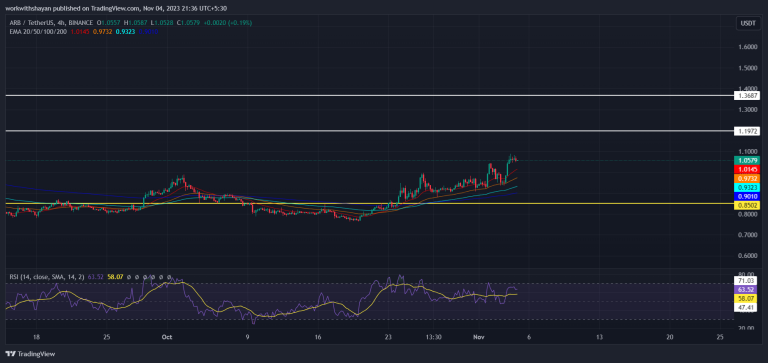Screen dimensions: 768x363
Task: Click the orange 0.9732 EMA price tag
Action: [x=747, y=178]
